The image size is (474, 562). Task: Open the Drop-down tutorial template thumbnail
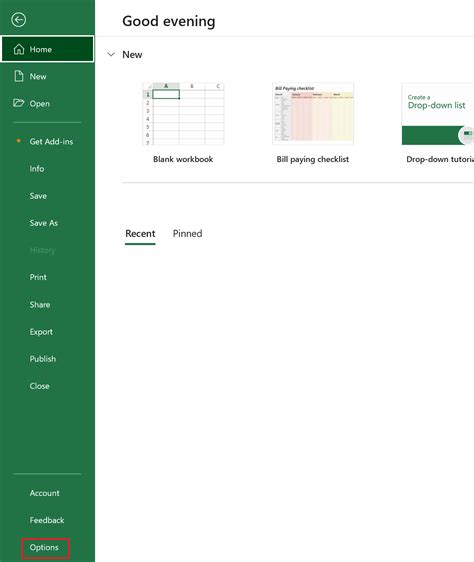438,114
